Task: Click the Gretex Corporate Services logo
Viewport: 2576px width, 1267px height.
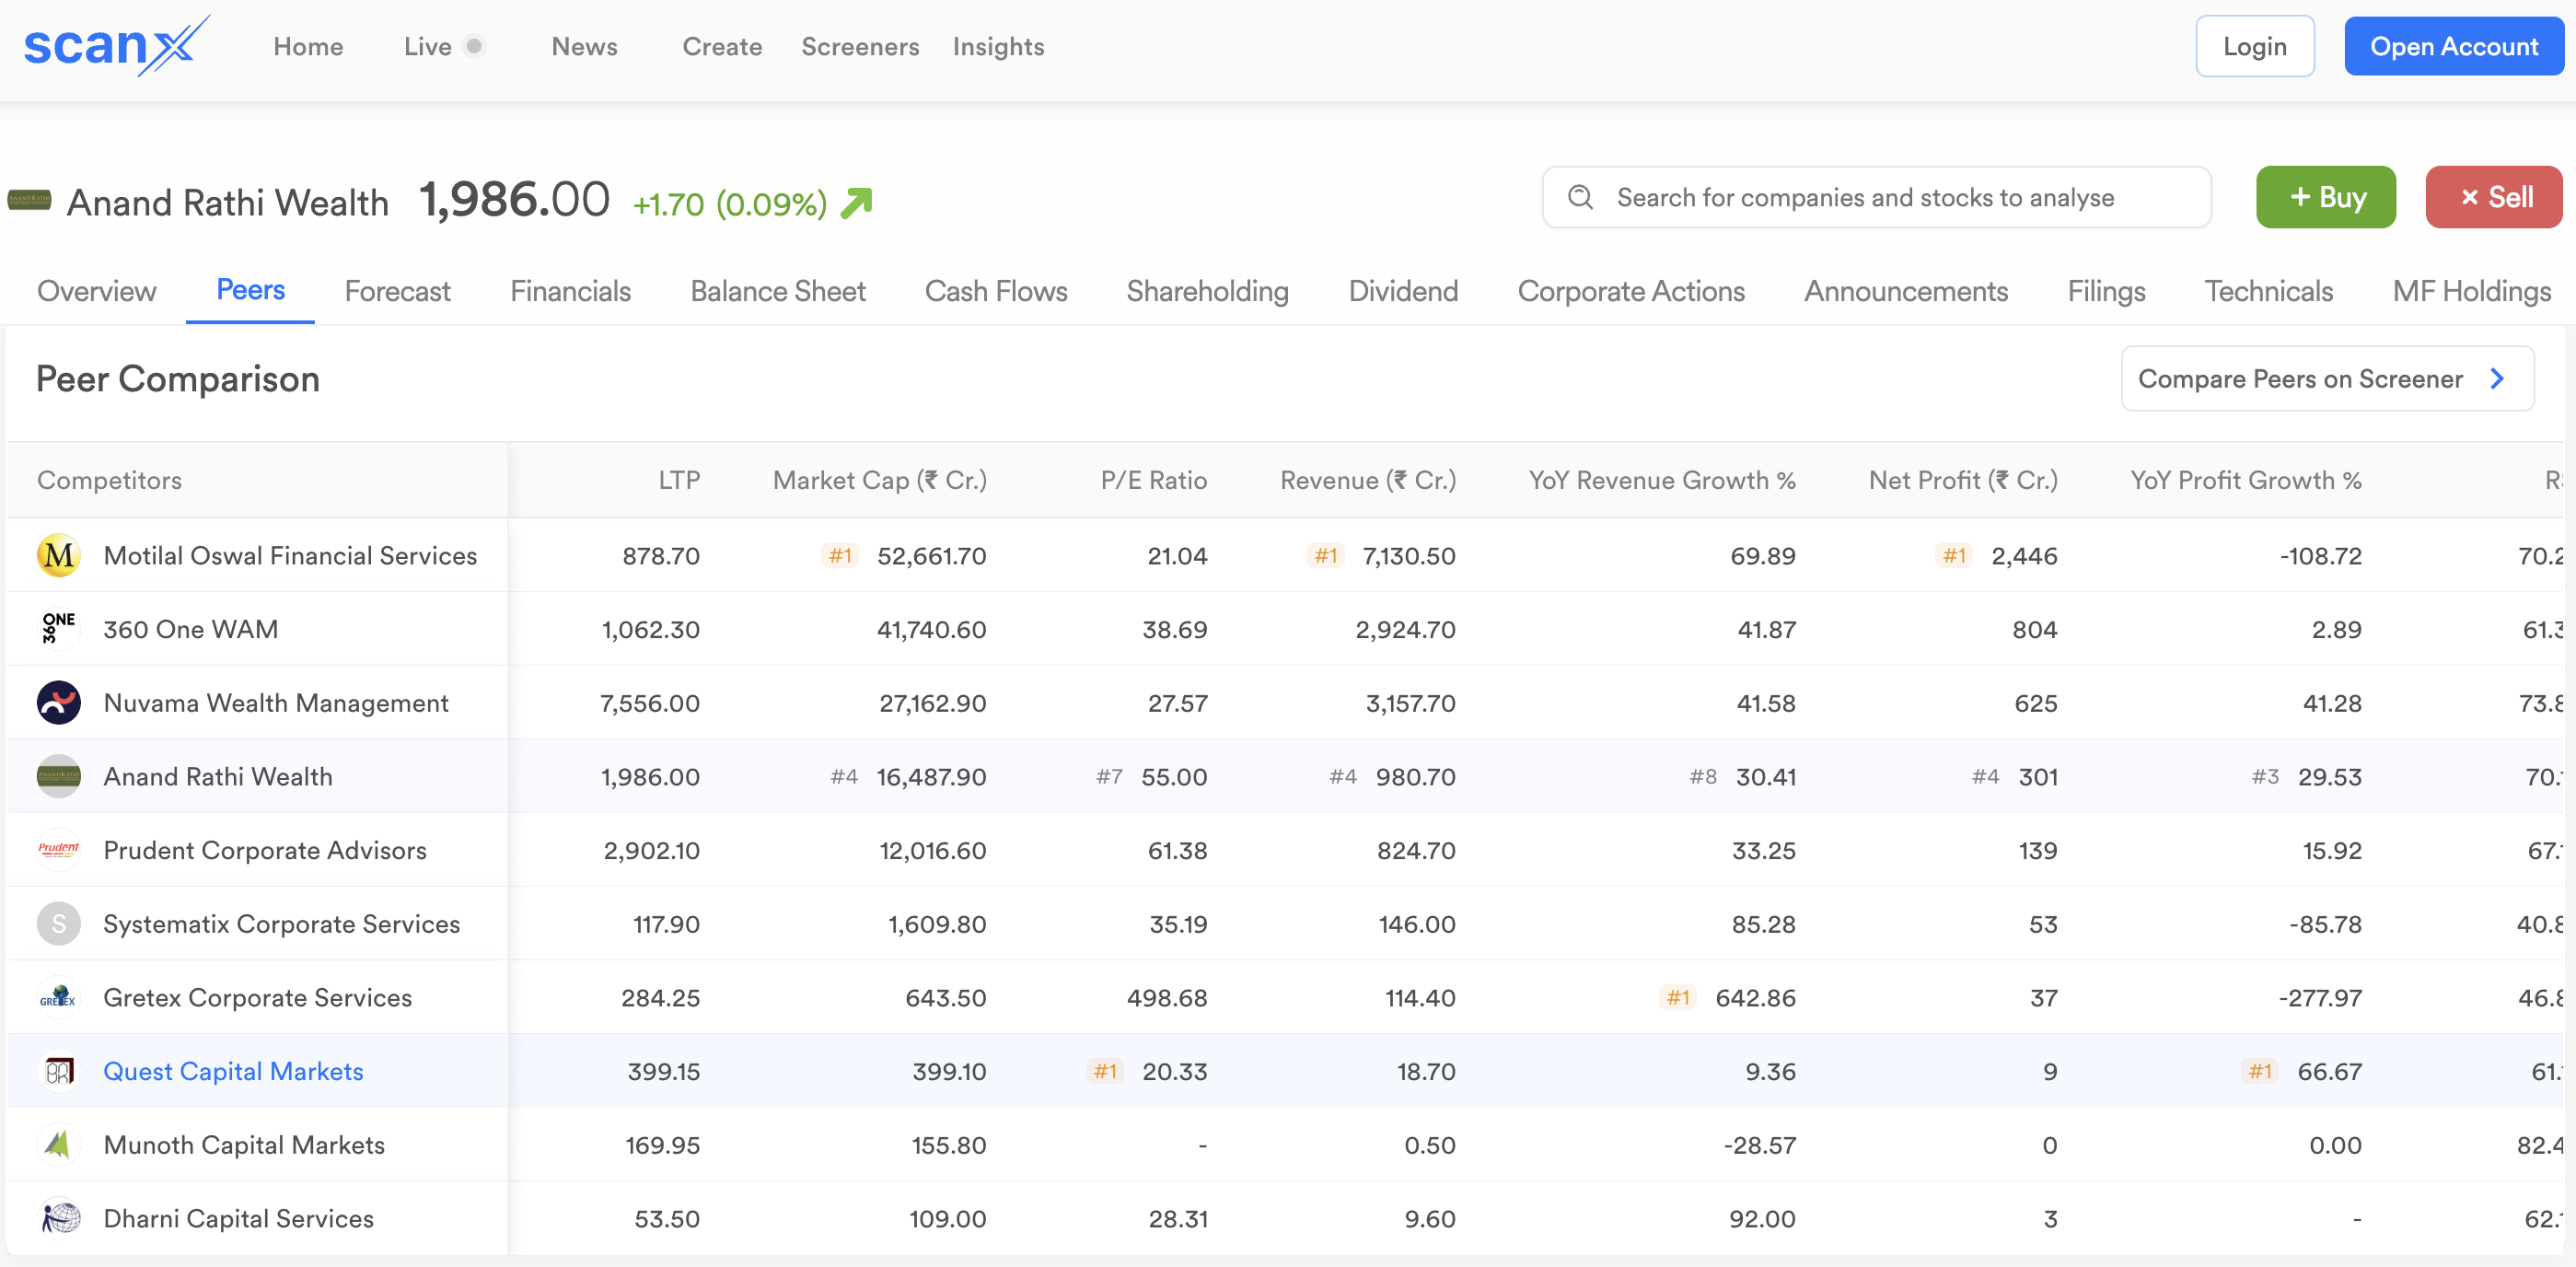Action: click(59, 997)
